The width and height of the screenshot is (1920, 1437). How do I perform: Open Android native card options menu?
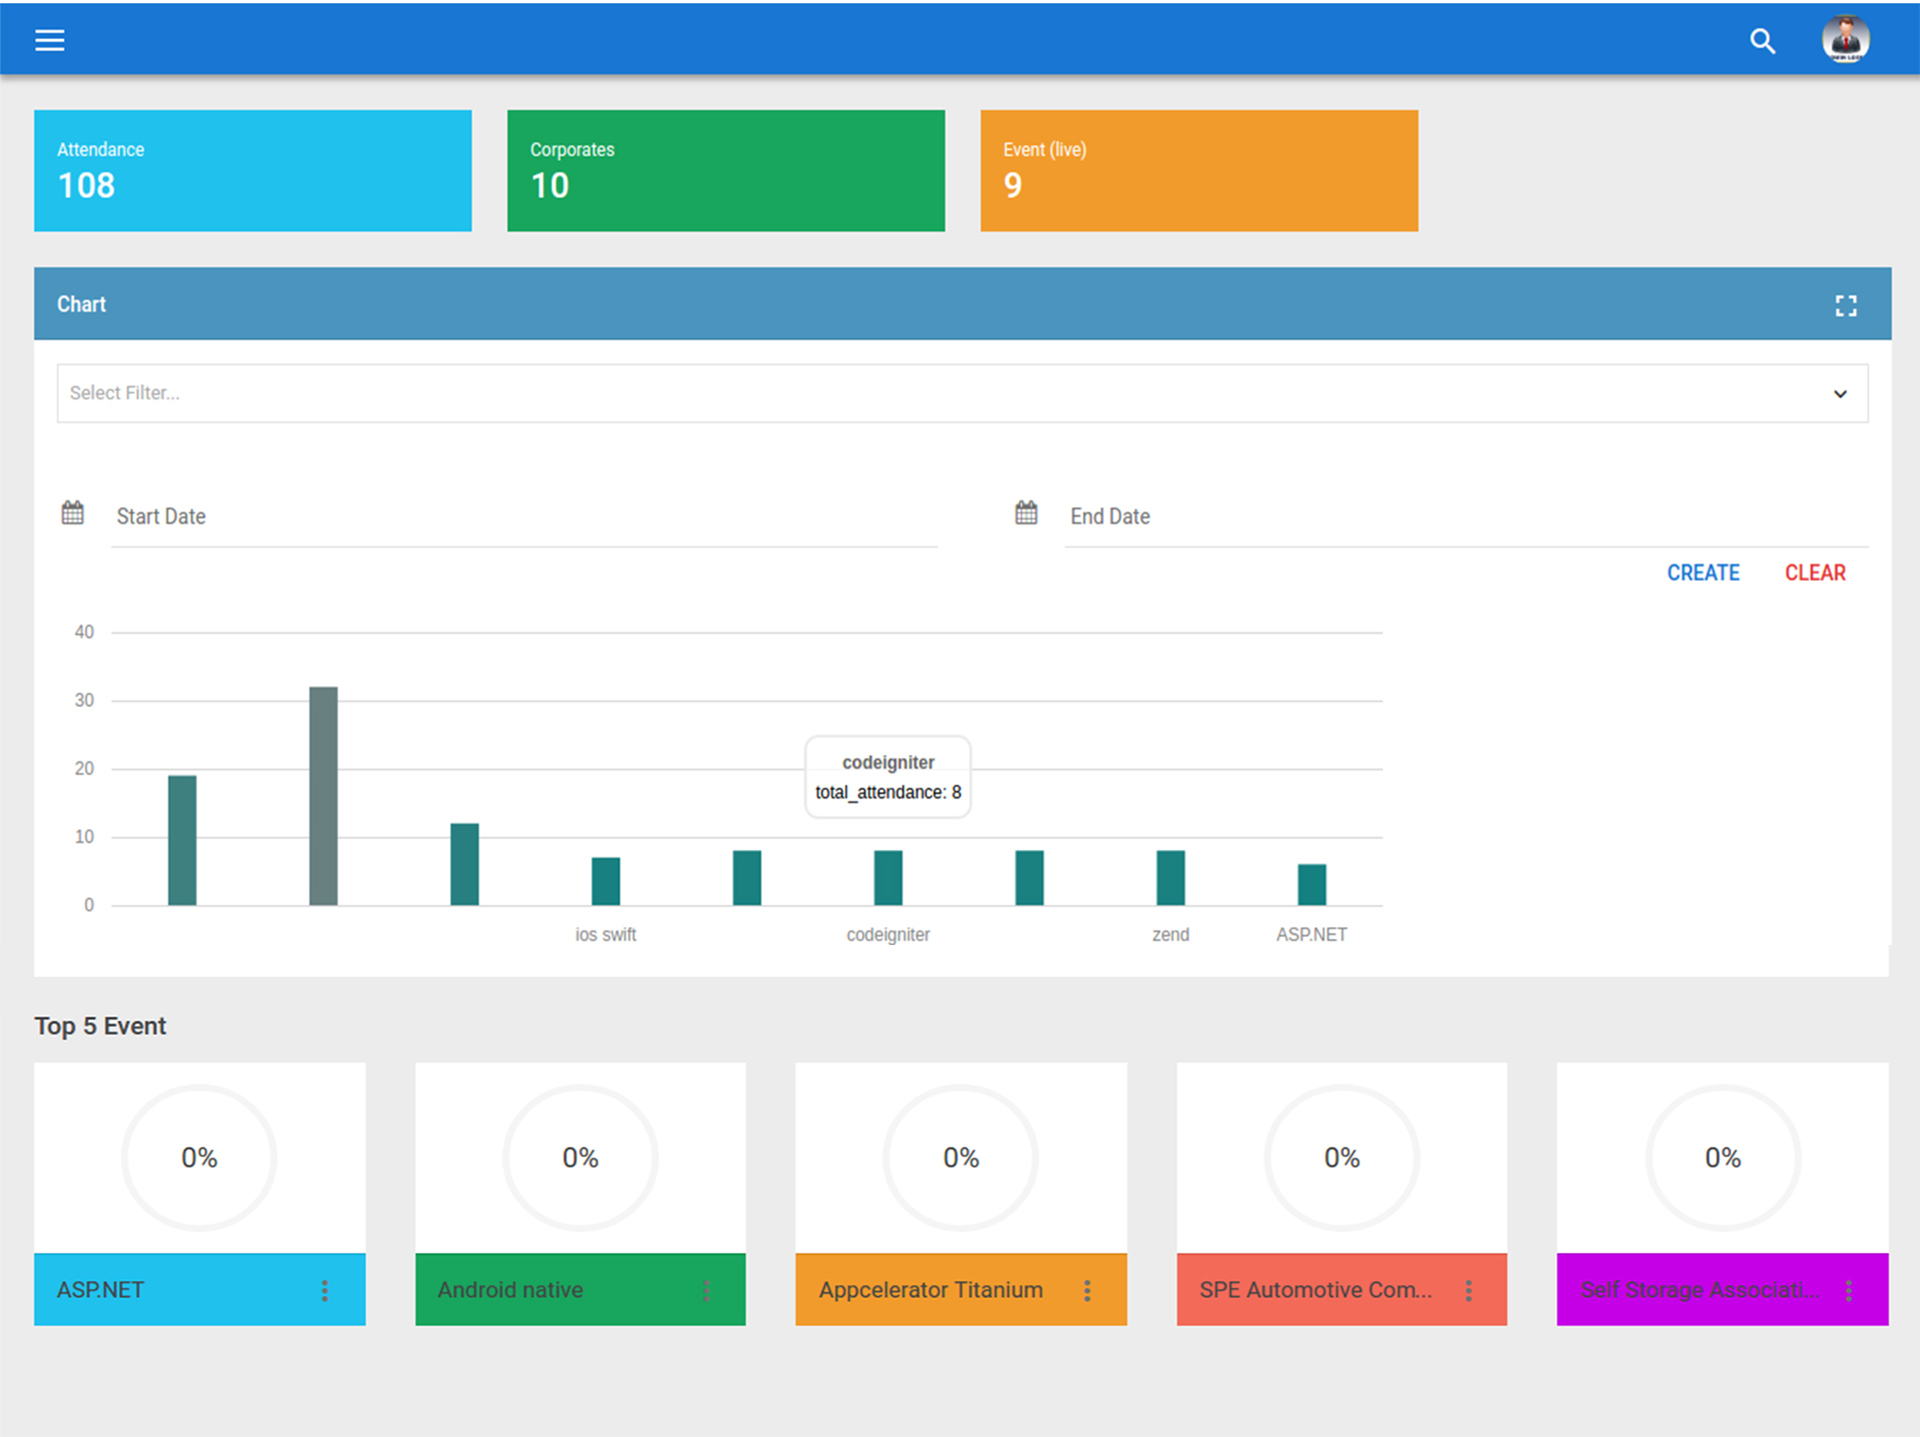706,1290
